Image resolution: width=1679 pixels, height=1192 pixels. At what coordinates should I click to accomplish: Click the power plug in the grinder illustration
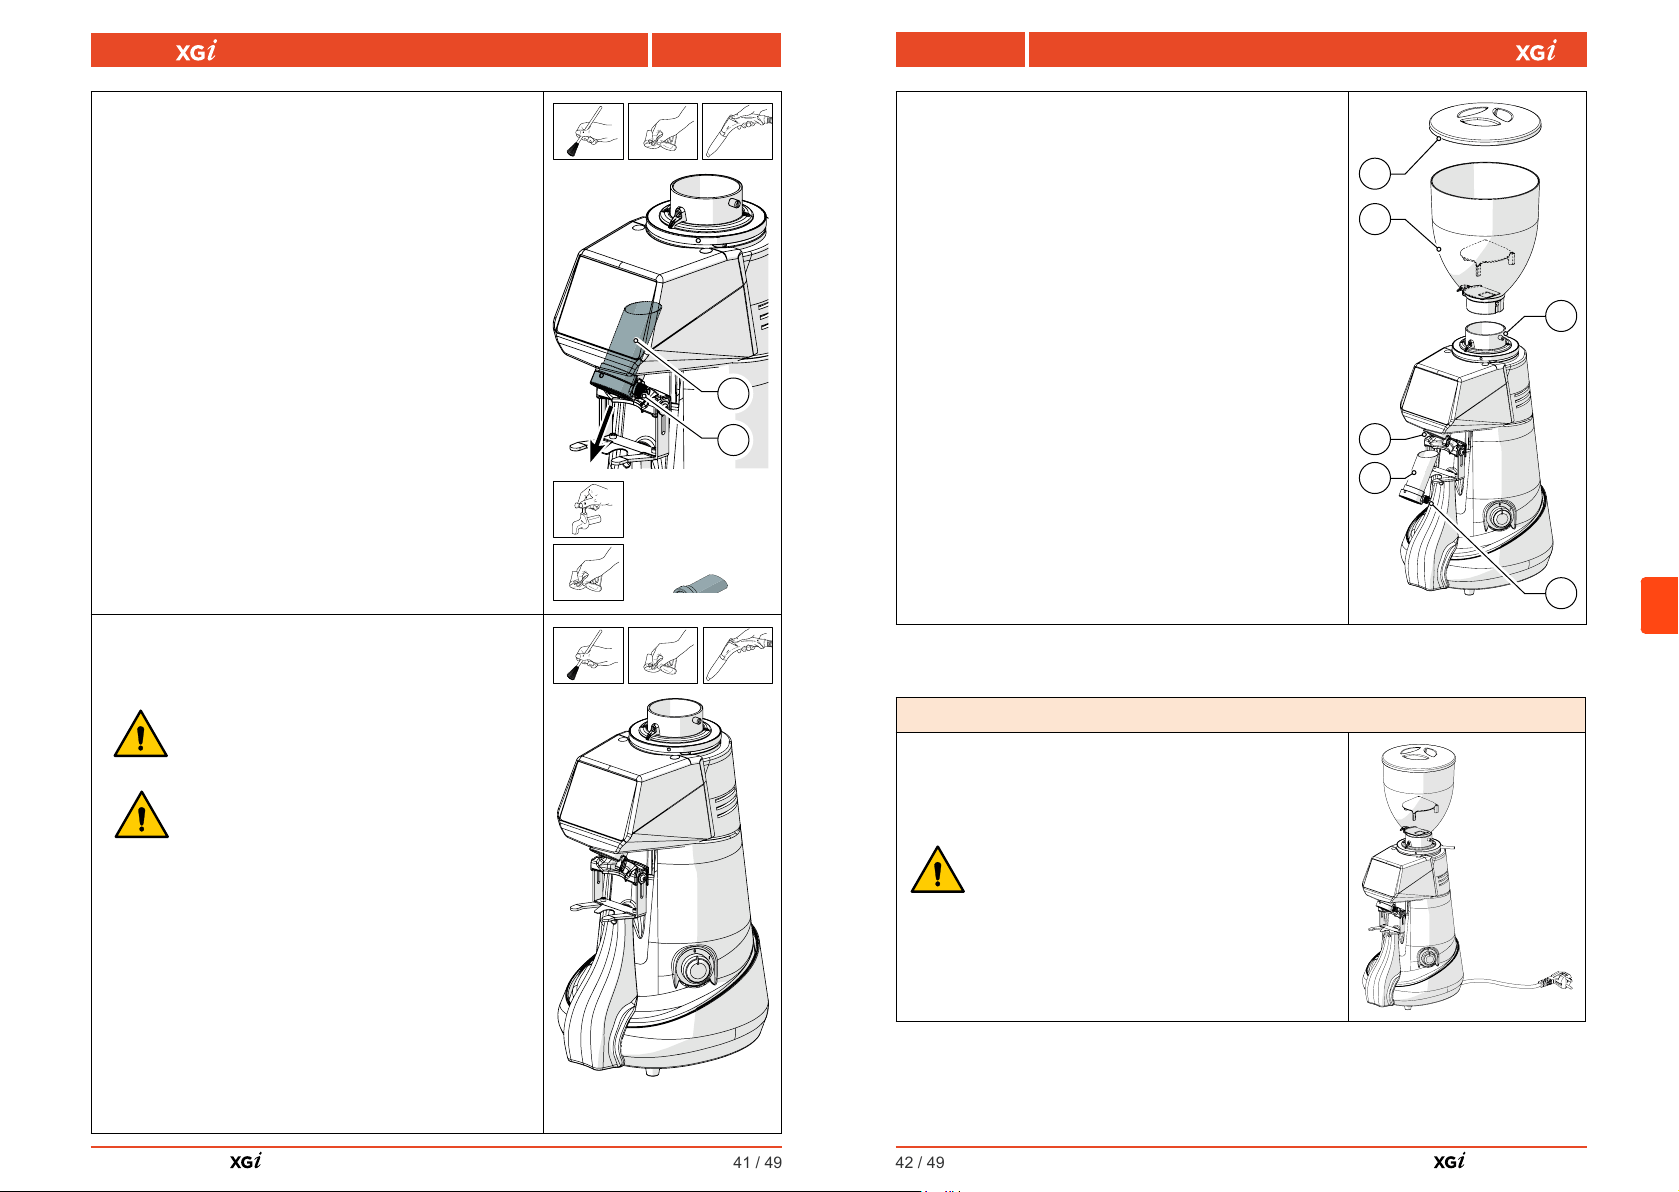(x=1560, y=982)
